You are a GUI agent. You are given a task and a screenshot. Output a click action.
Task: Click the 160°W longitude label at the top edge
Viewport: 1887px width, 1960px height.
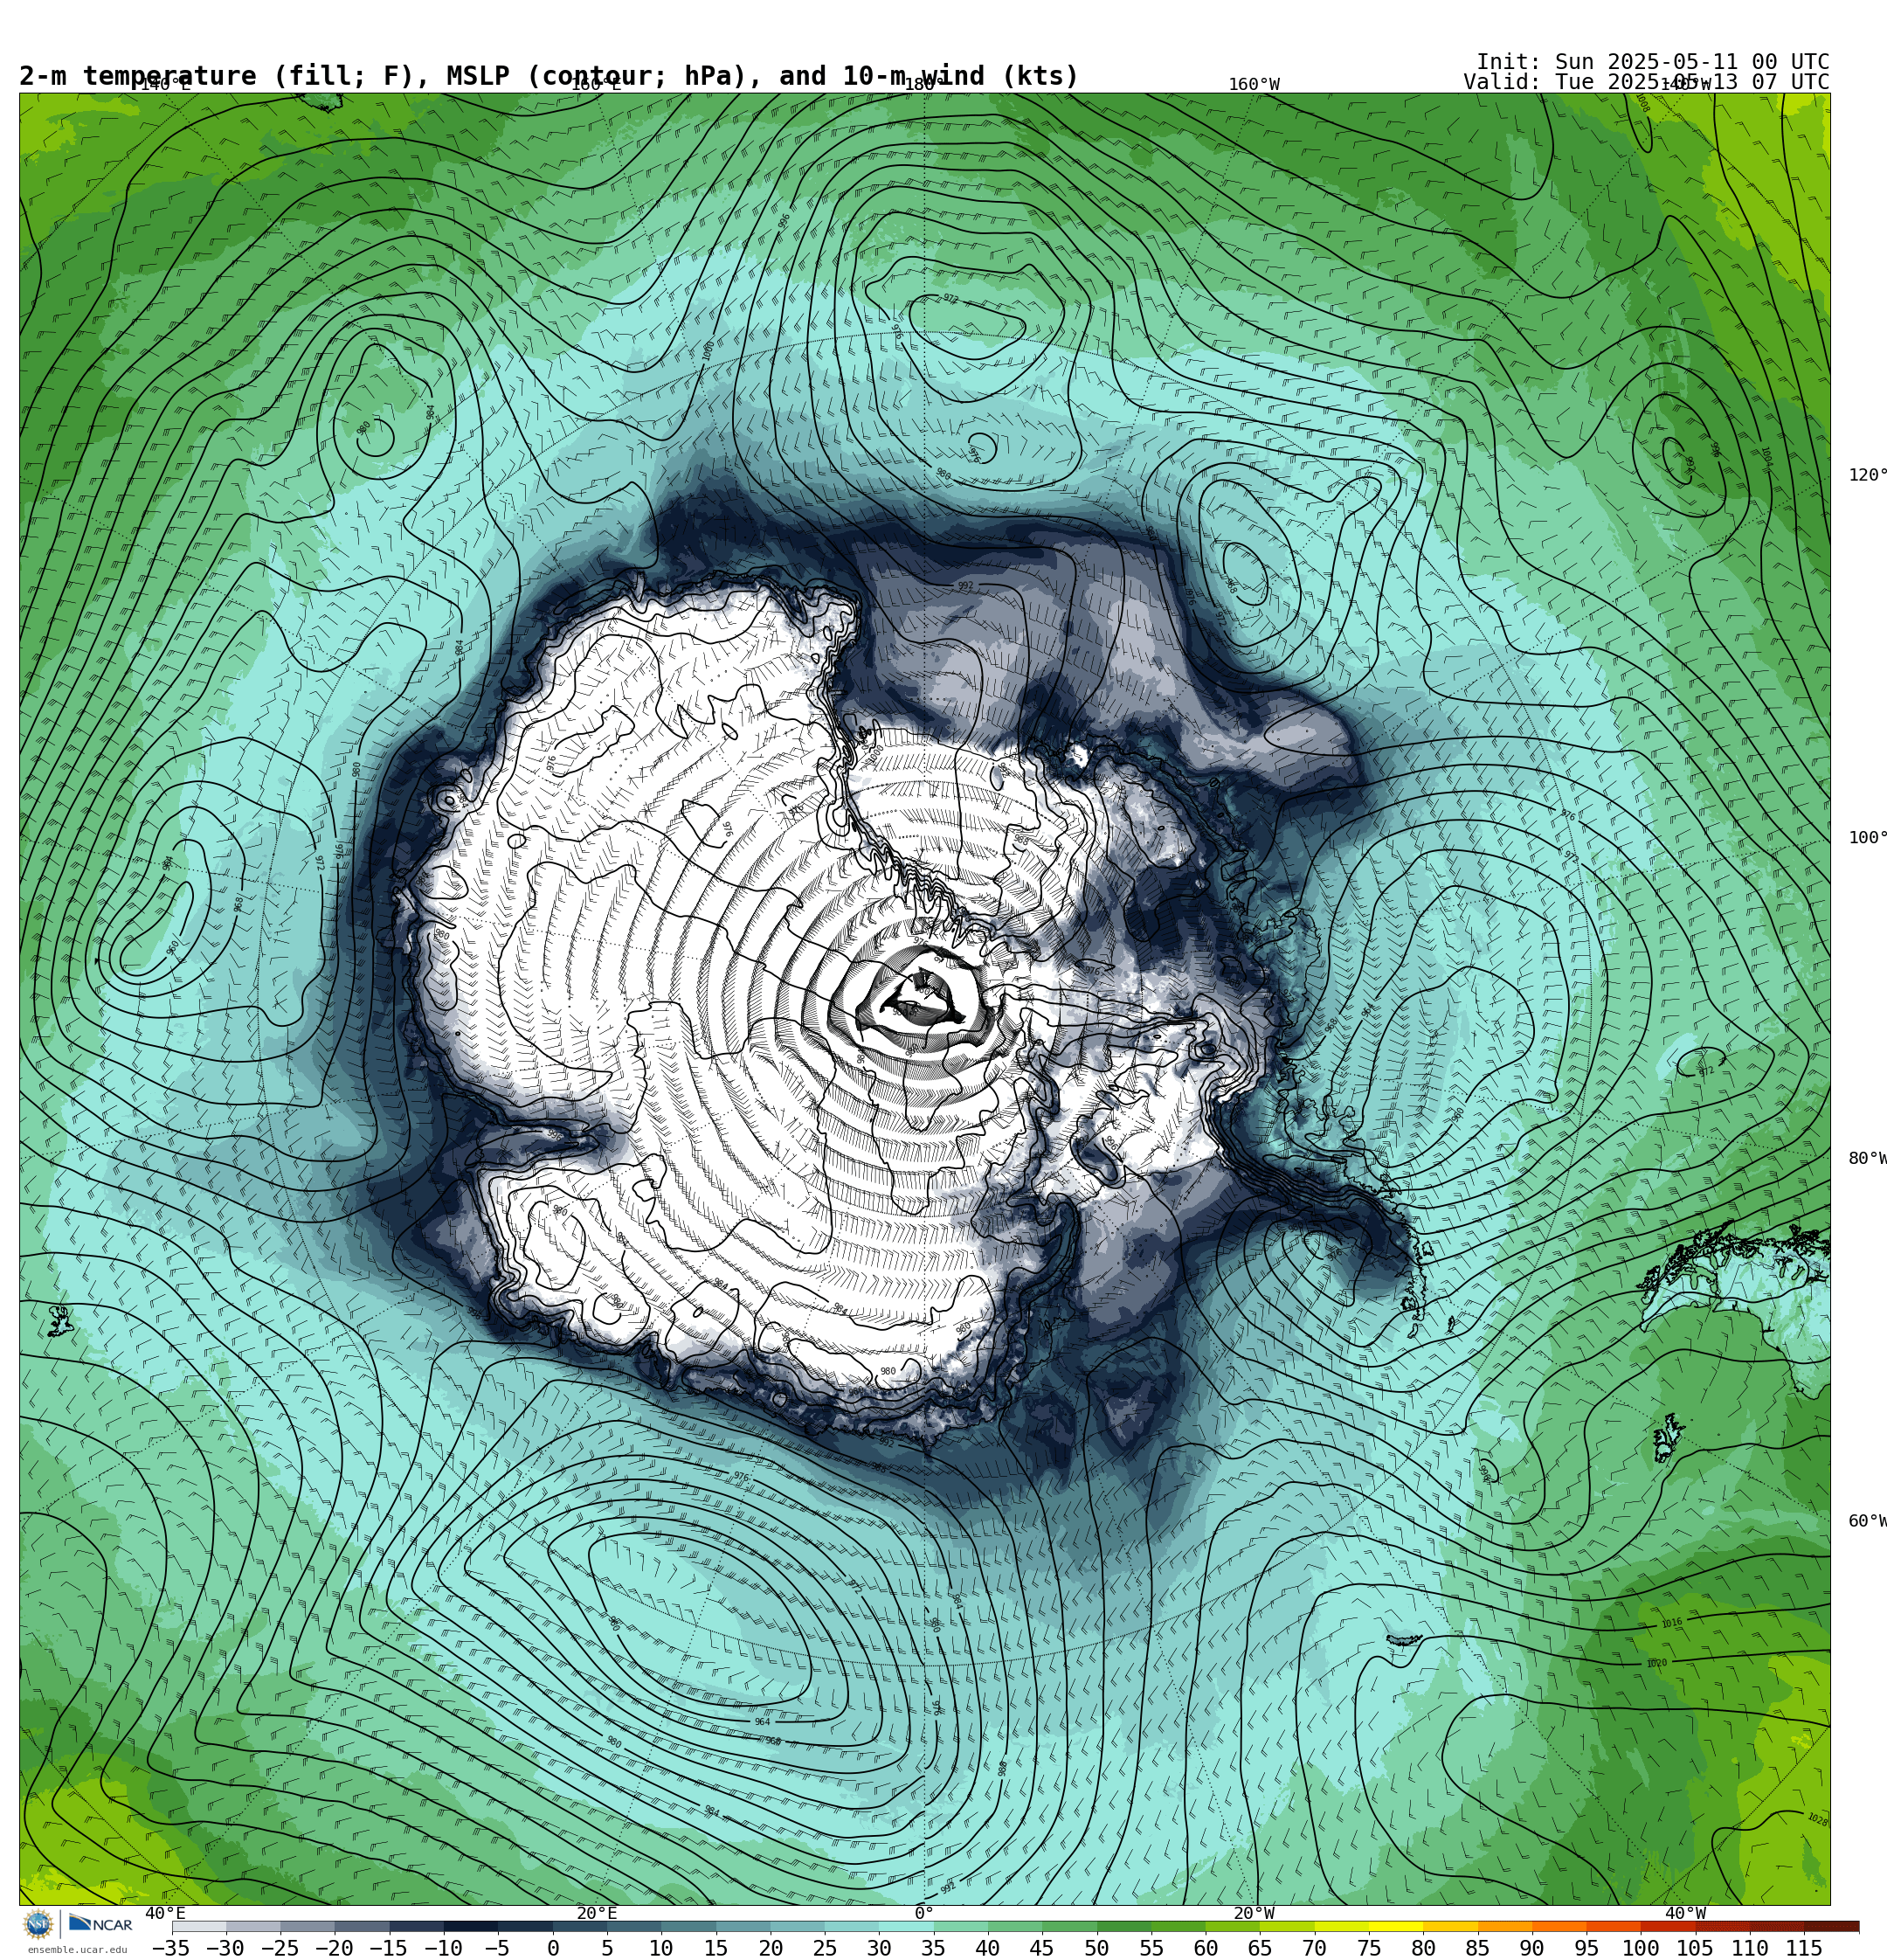click(x=1254, y=85)
